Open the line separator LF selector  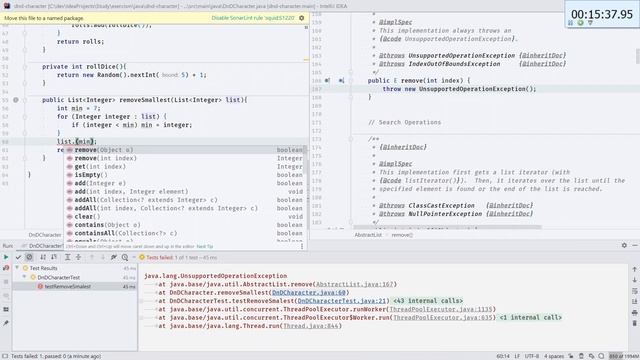[x=517, y=356]
